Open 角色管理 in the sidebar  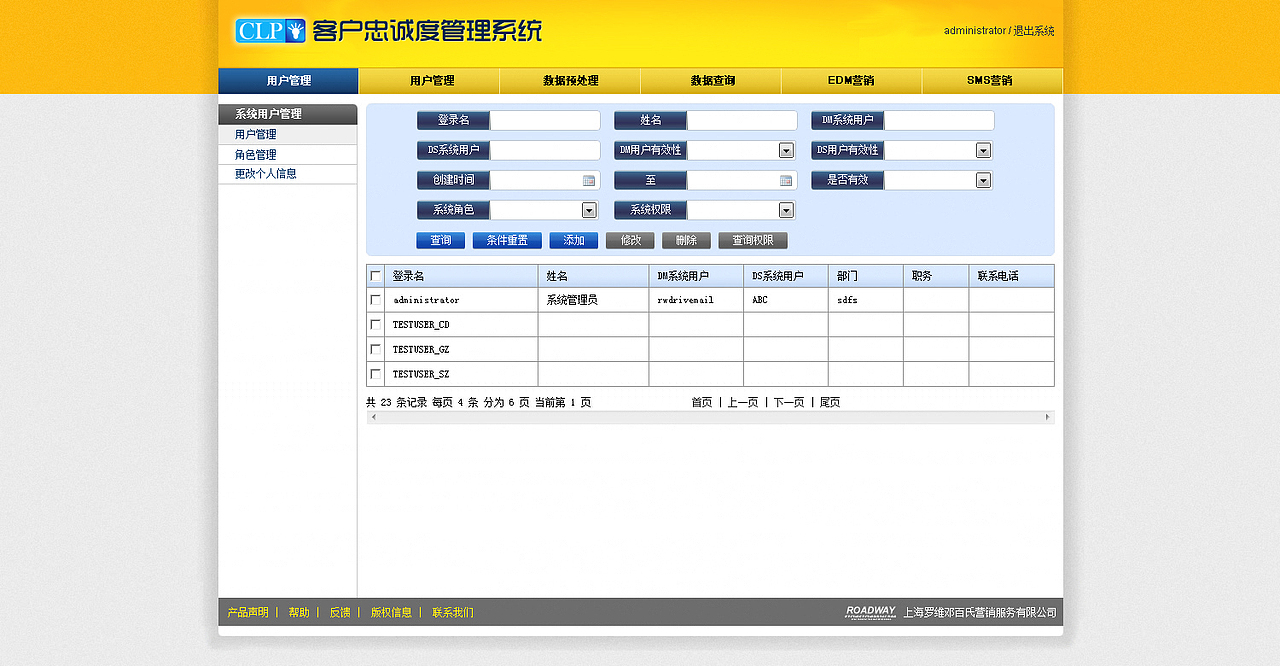(288, 155)
